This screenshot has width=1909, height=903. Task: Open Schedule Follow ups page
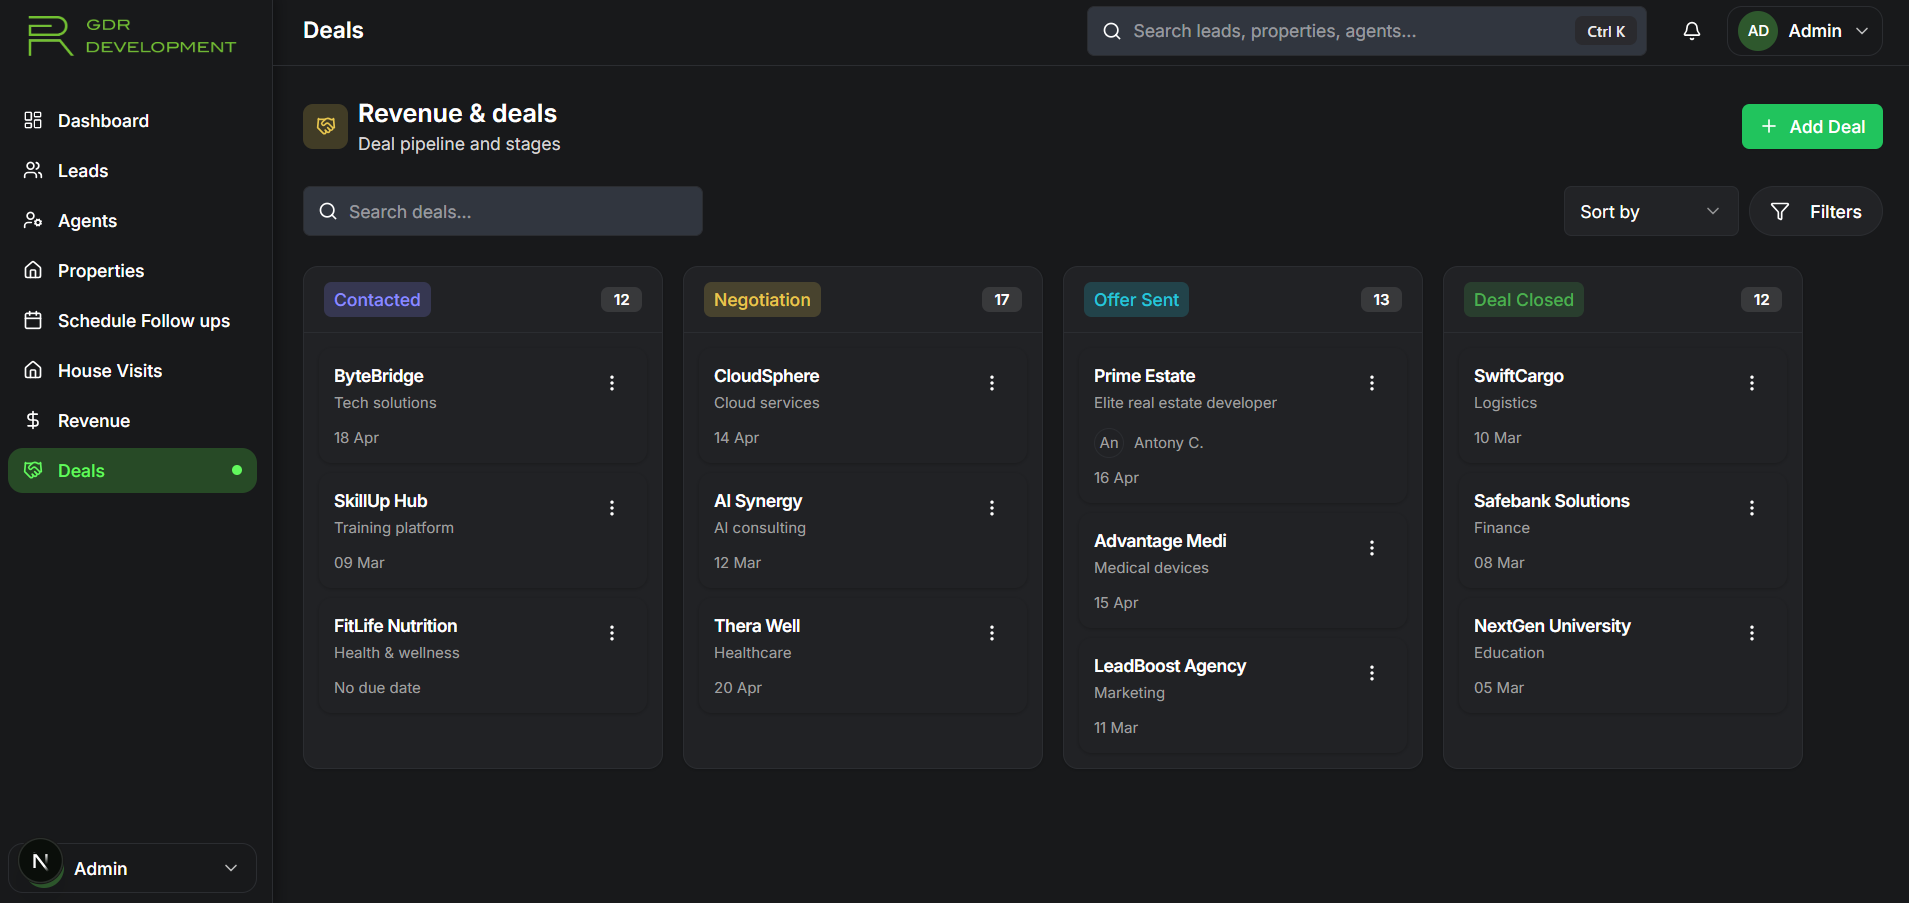point(143,321)
